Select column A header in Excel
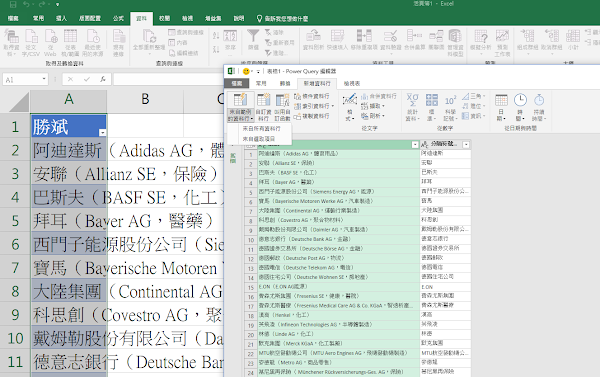This screenshot has height=377, width=600. (68, 100)
